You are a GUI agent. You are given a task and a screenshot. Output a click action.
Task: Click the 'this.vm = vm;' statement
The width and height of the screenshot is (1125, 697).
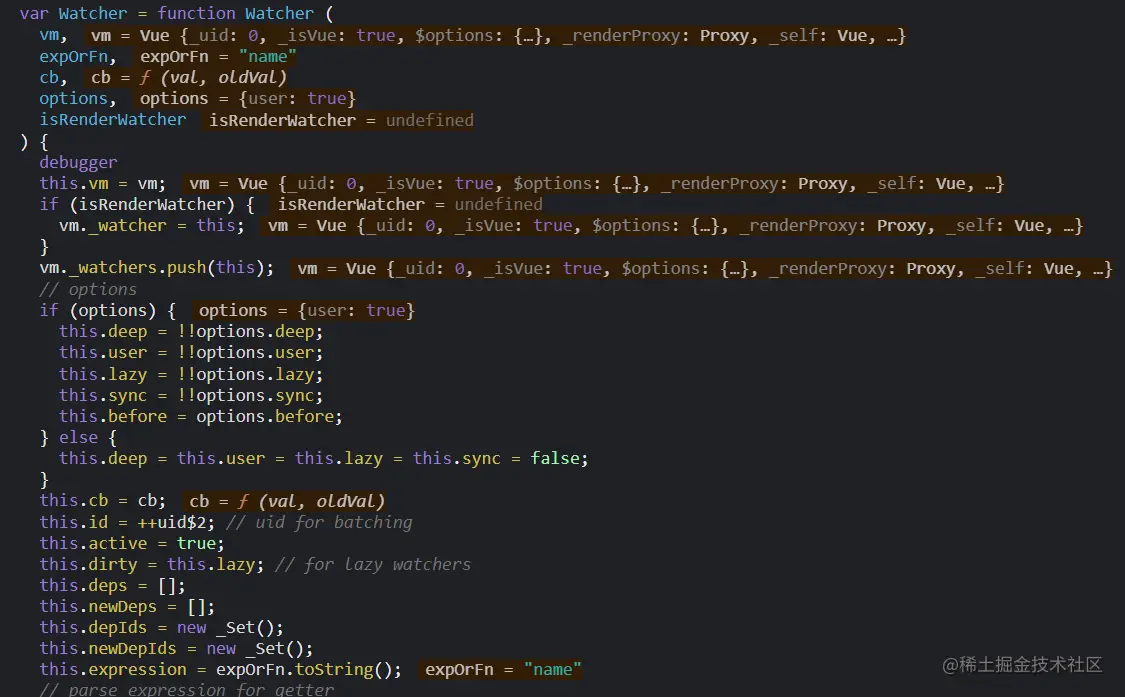[103, 184]
